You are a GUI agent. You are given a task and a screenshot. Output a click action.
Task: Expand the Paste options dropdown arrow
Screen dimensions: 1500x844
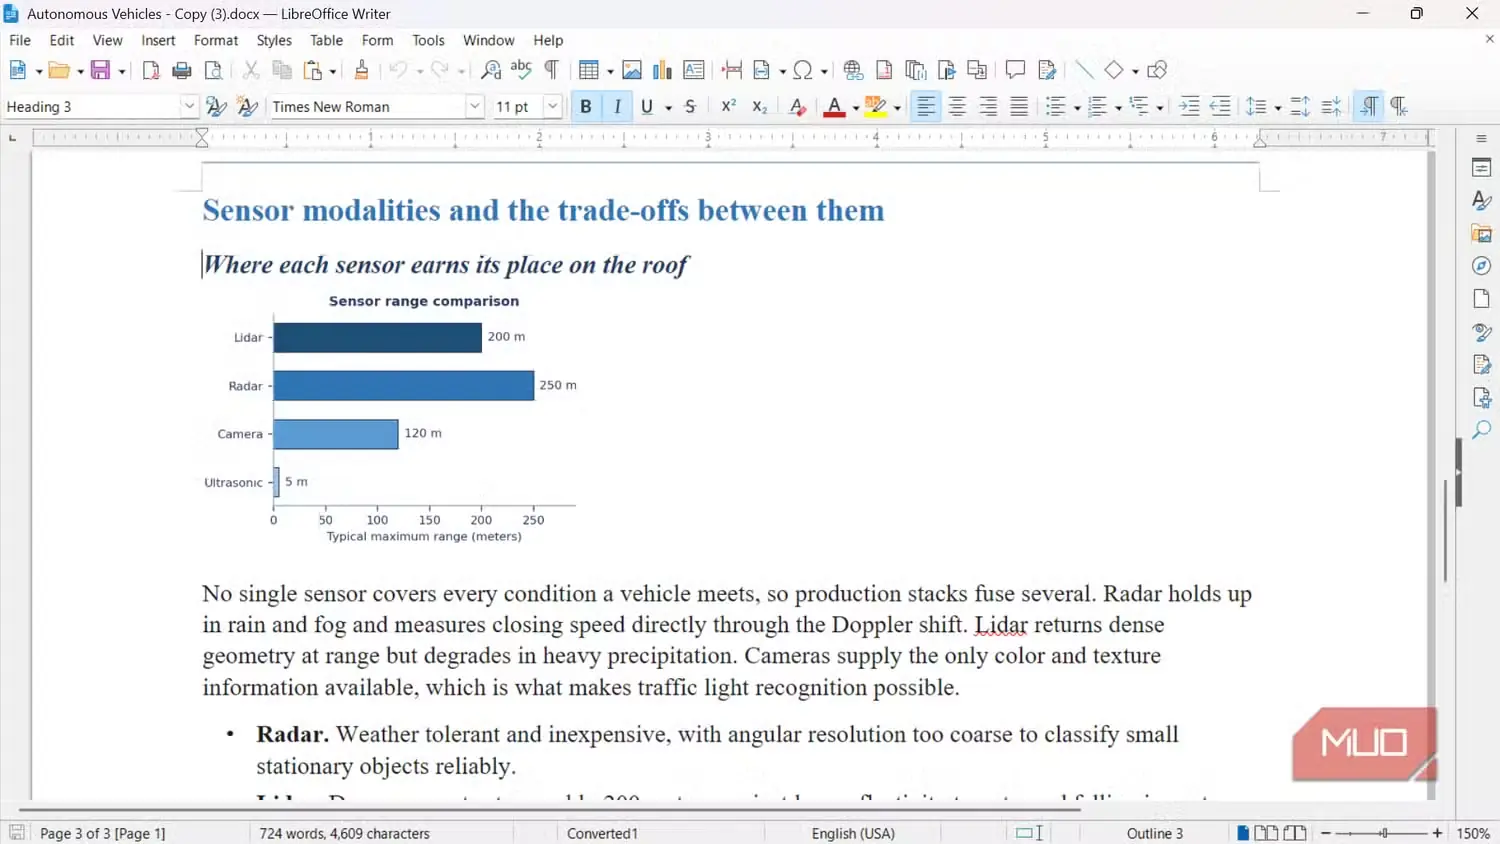(333, 71)
